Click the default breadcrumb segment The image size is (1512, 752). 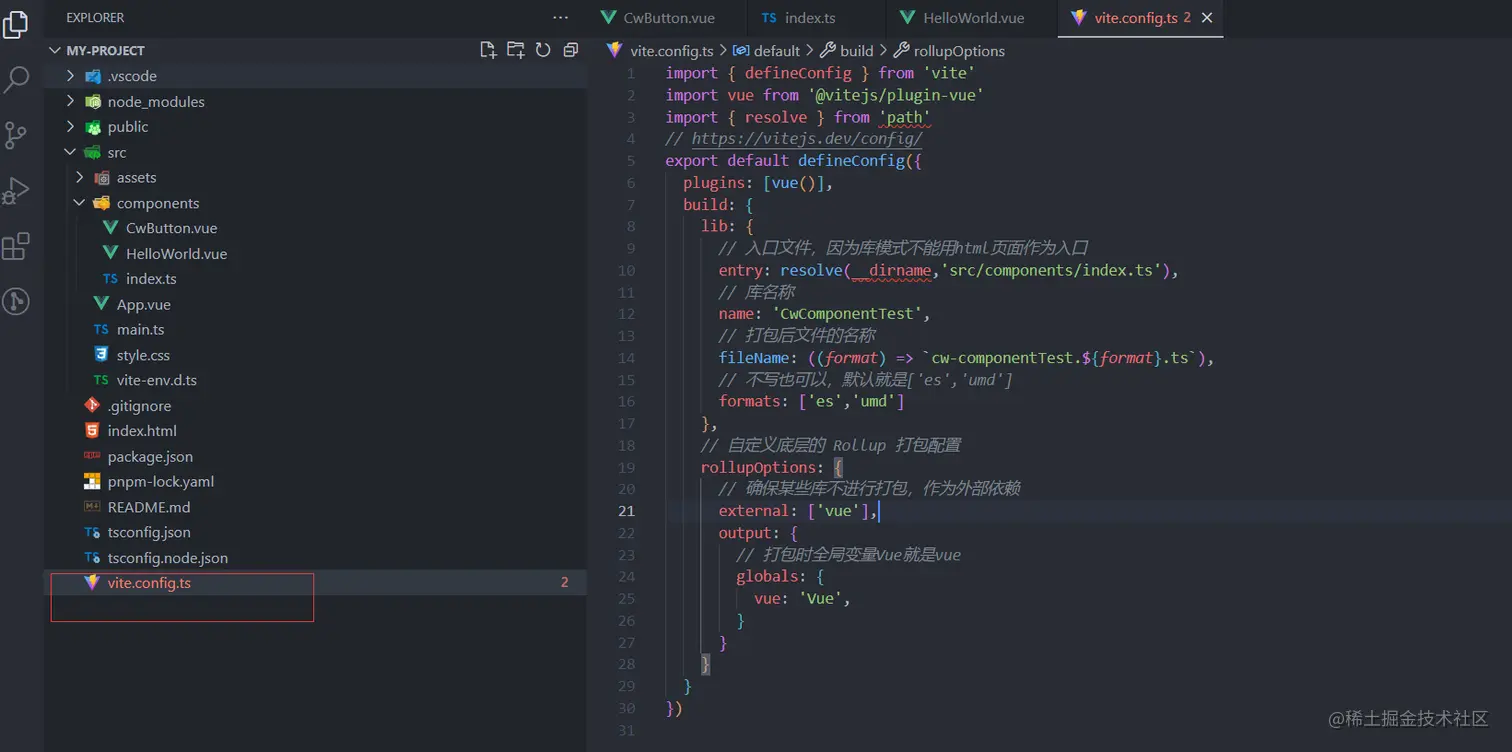(776, 51)
